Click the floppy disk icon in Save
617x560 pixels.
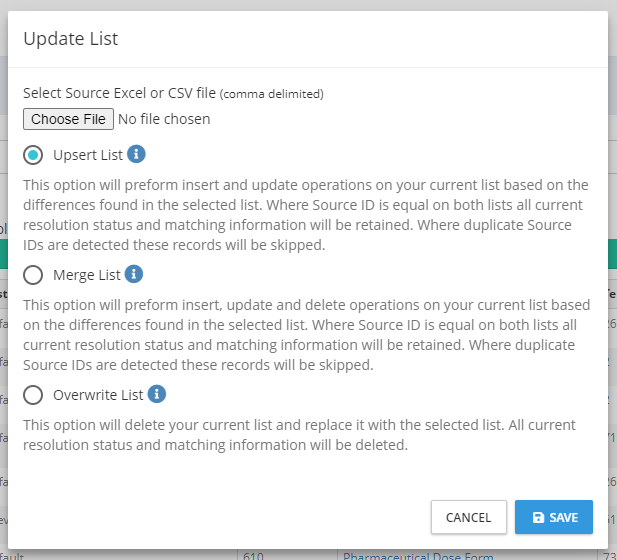(538, 518)
